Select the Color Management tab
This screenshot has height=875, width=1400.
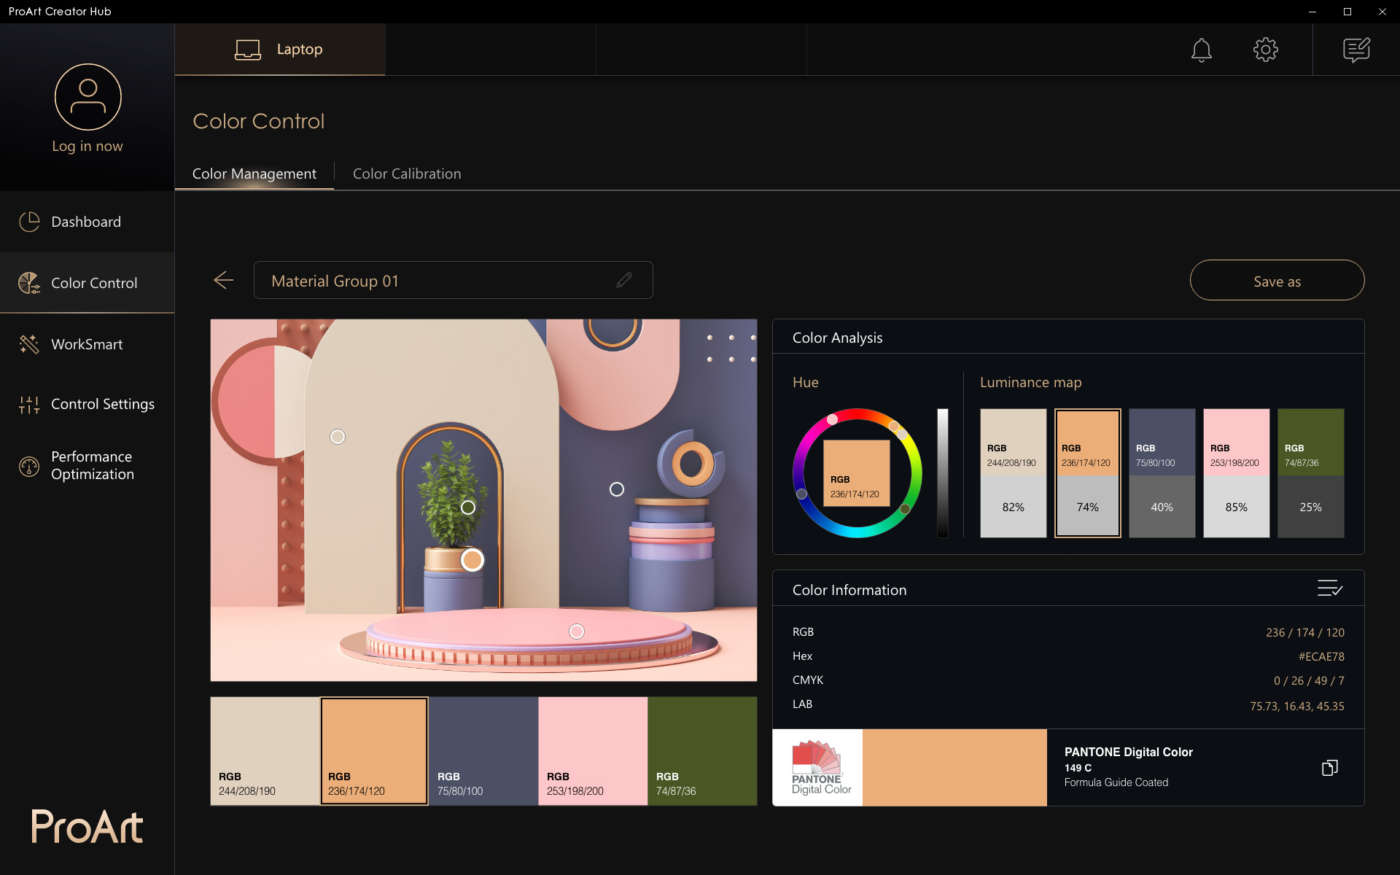click(x=254, y=174)
